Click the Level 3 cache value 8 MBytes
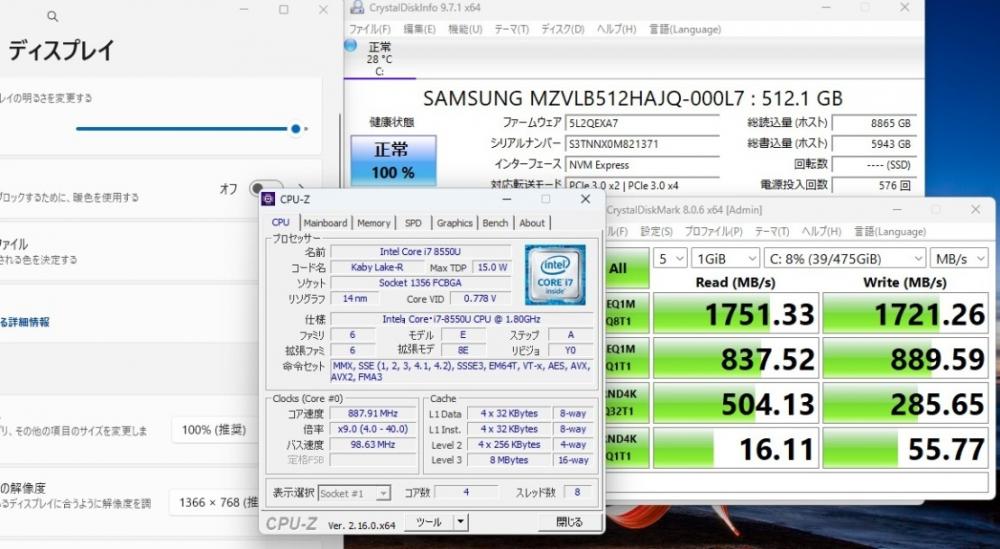Screen dimensions: 1000x549 point(508,460)
